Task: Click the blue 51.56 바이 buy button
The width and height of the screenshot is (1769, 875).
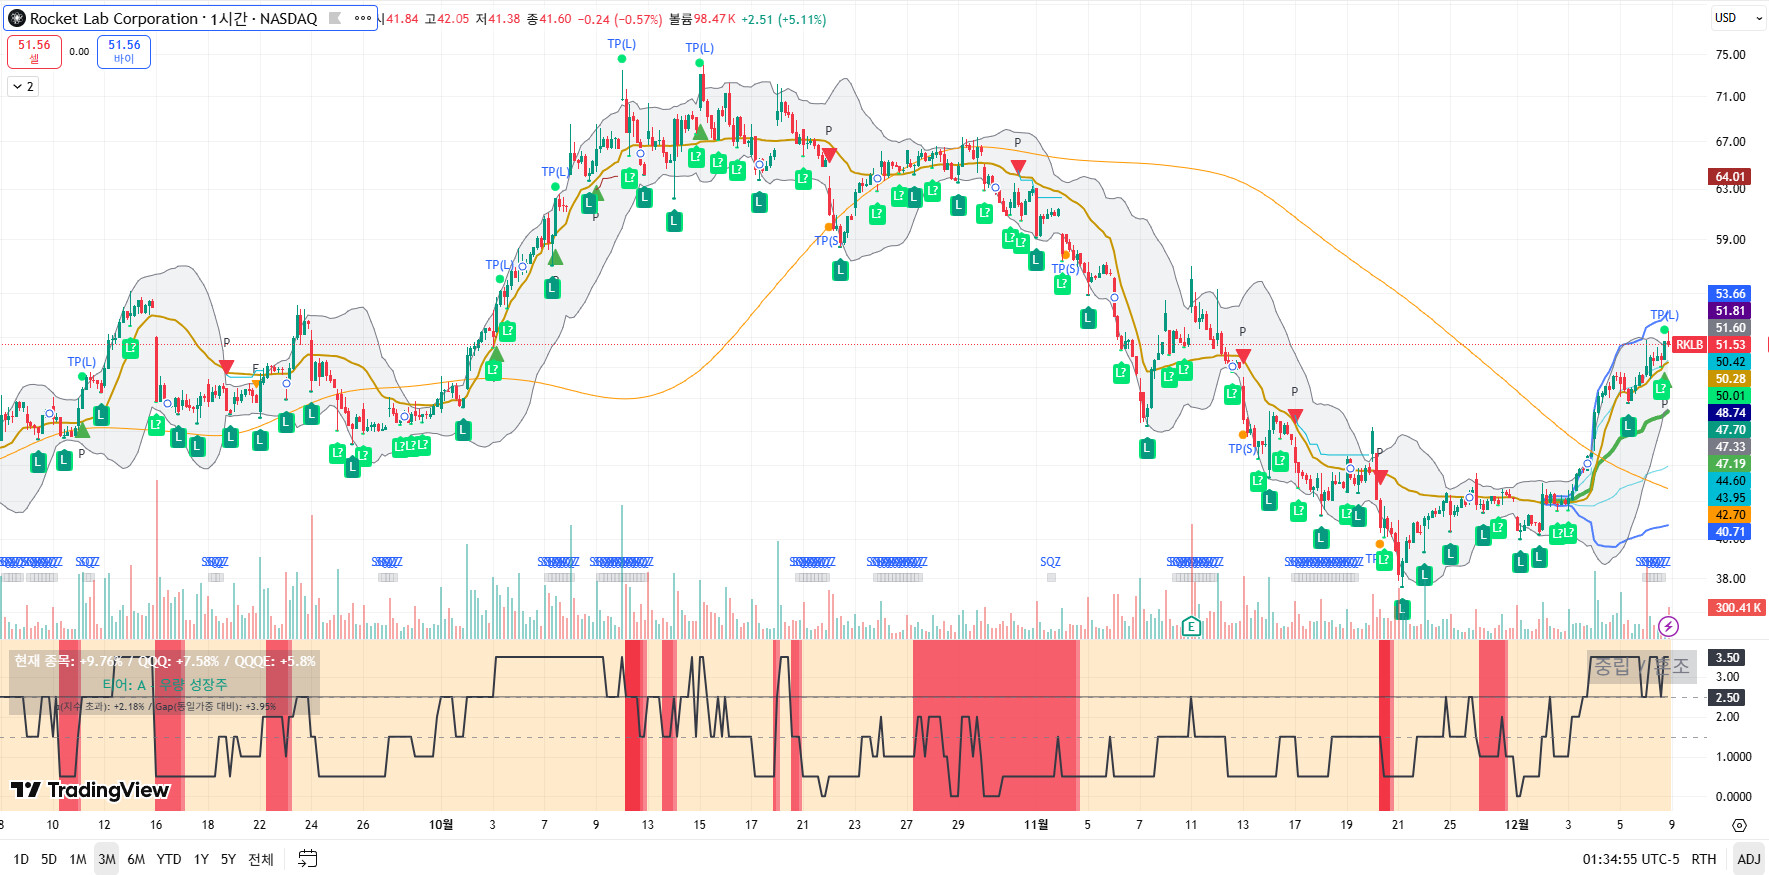Action: [124, 51]
